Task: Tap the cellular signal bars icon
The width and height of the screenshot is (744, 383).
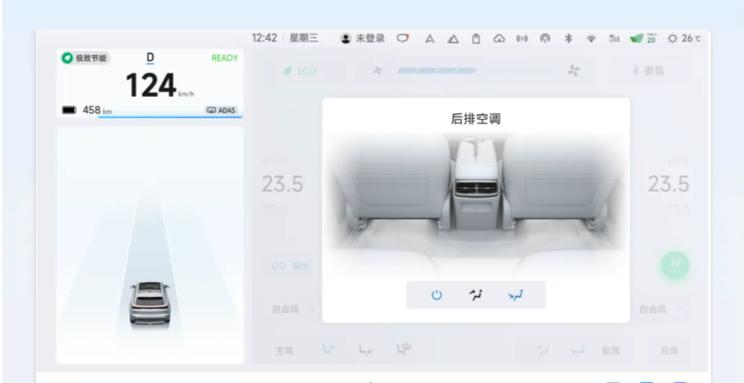Action: click(614, 39)
